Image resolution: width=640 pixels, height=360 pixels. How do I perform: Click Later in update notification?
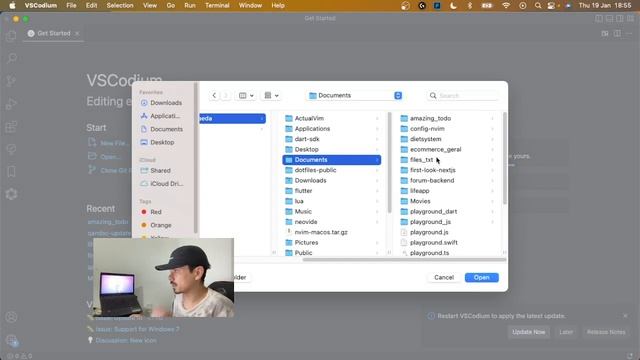(x=566, y=332)
